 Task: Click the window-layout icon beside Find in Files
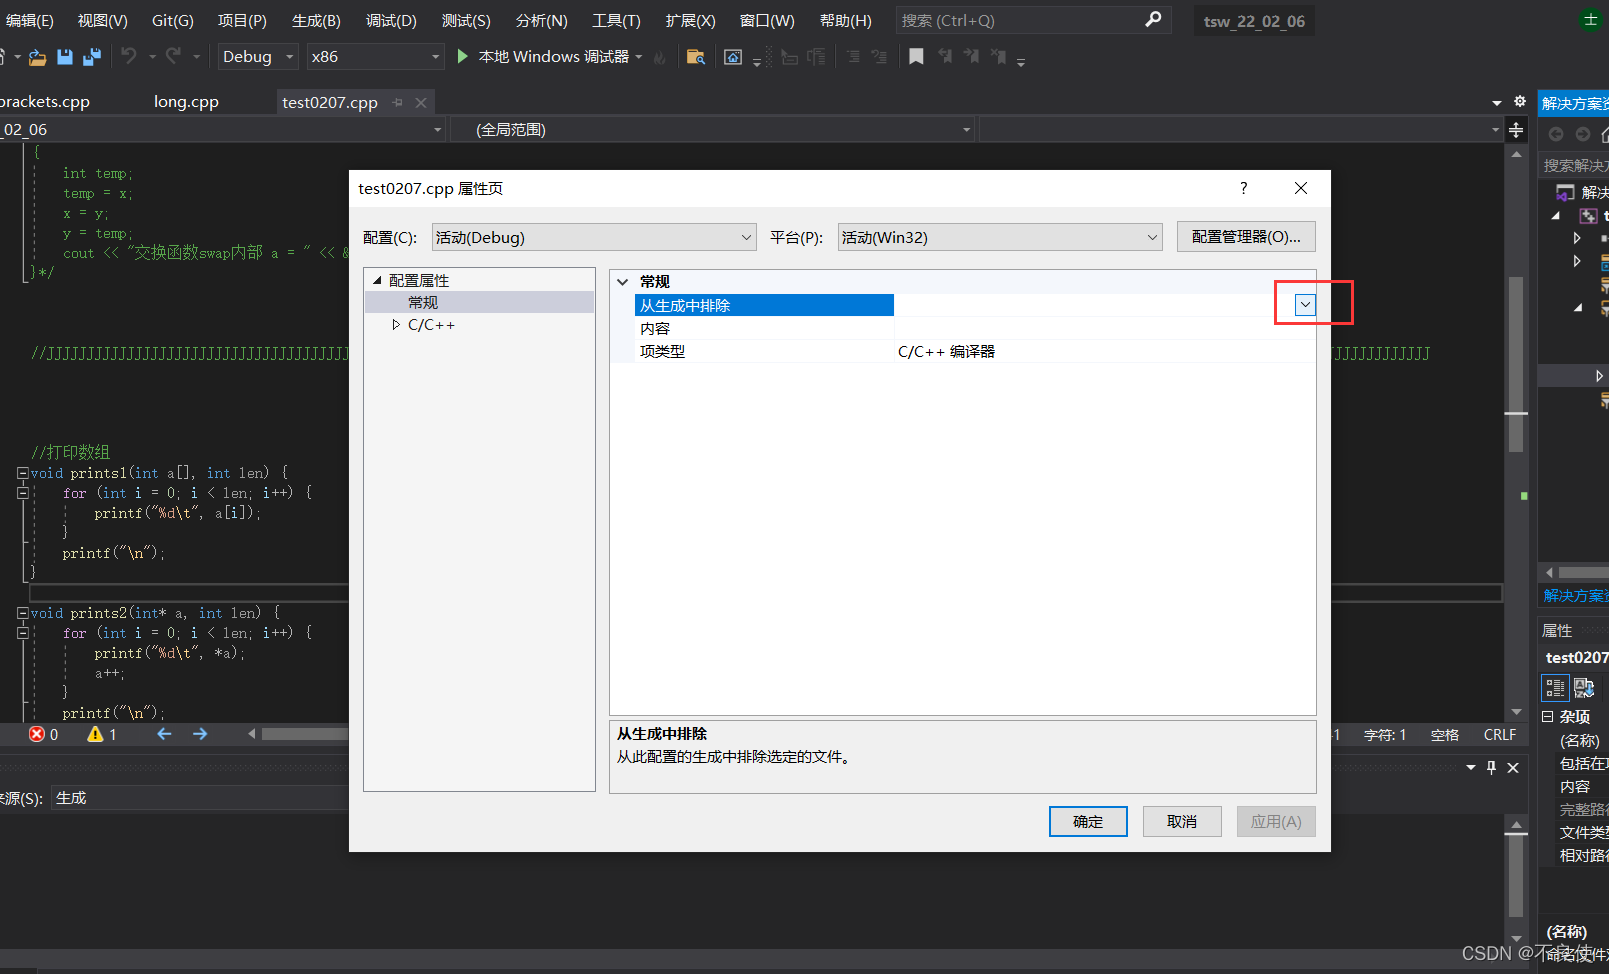(x=733, y=57)
